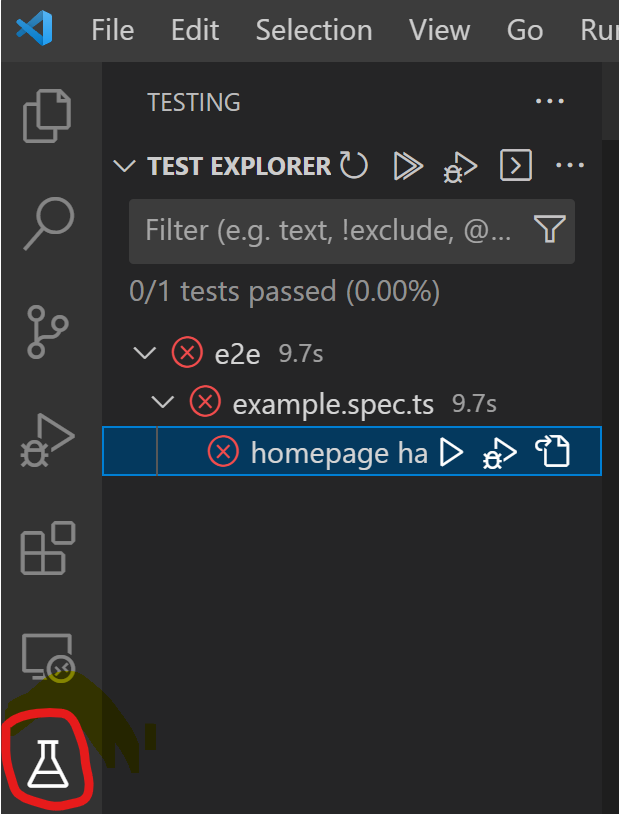Open the File menu
Screen dimensions: 619x814
(113, 30)
